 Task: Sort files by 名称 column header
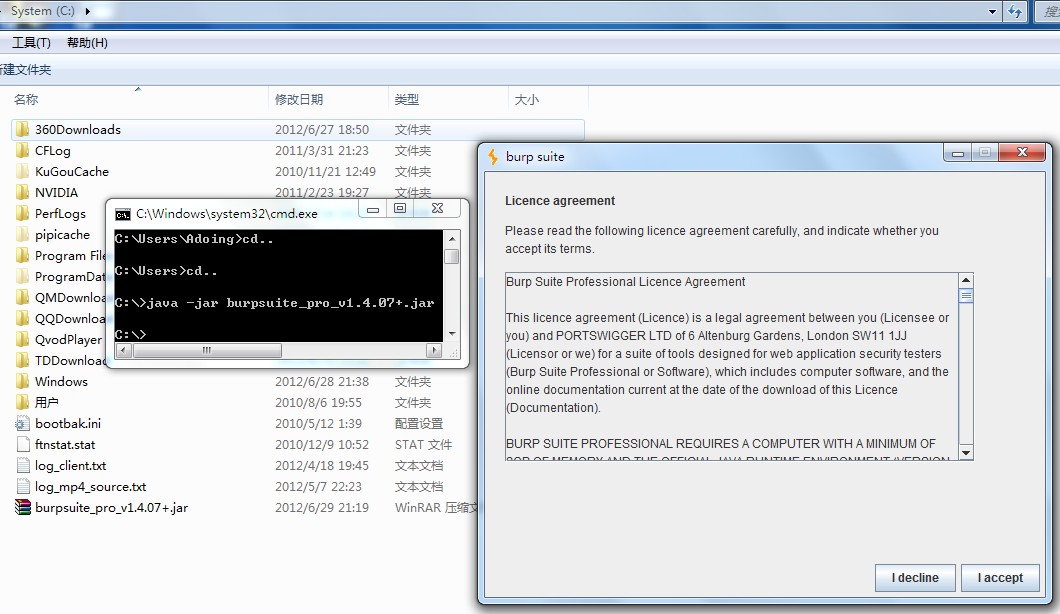click(26, 99)
